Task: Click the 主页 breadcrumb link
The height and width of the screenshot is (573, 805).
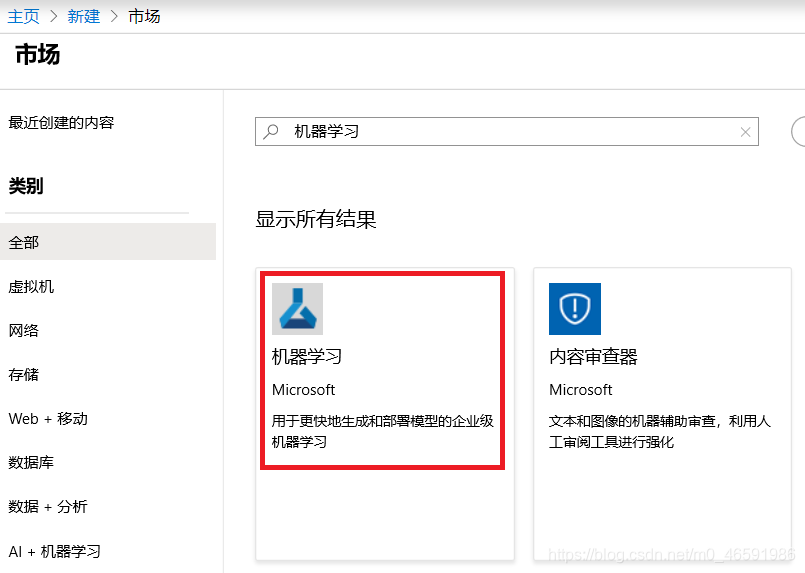Action: coord(23,16)
